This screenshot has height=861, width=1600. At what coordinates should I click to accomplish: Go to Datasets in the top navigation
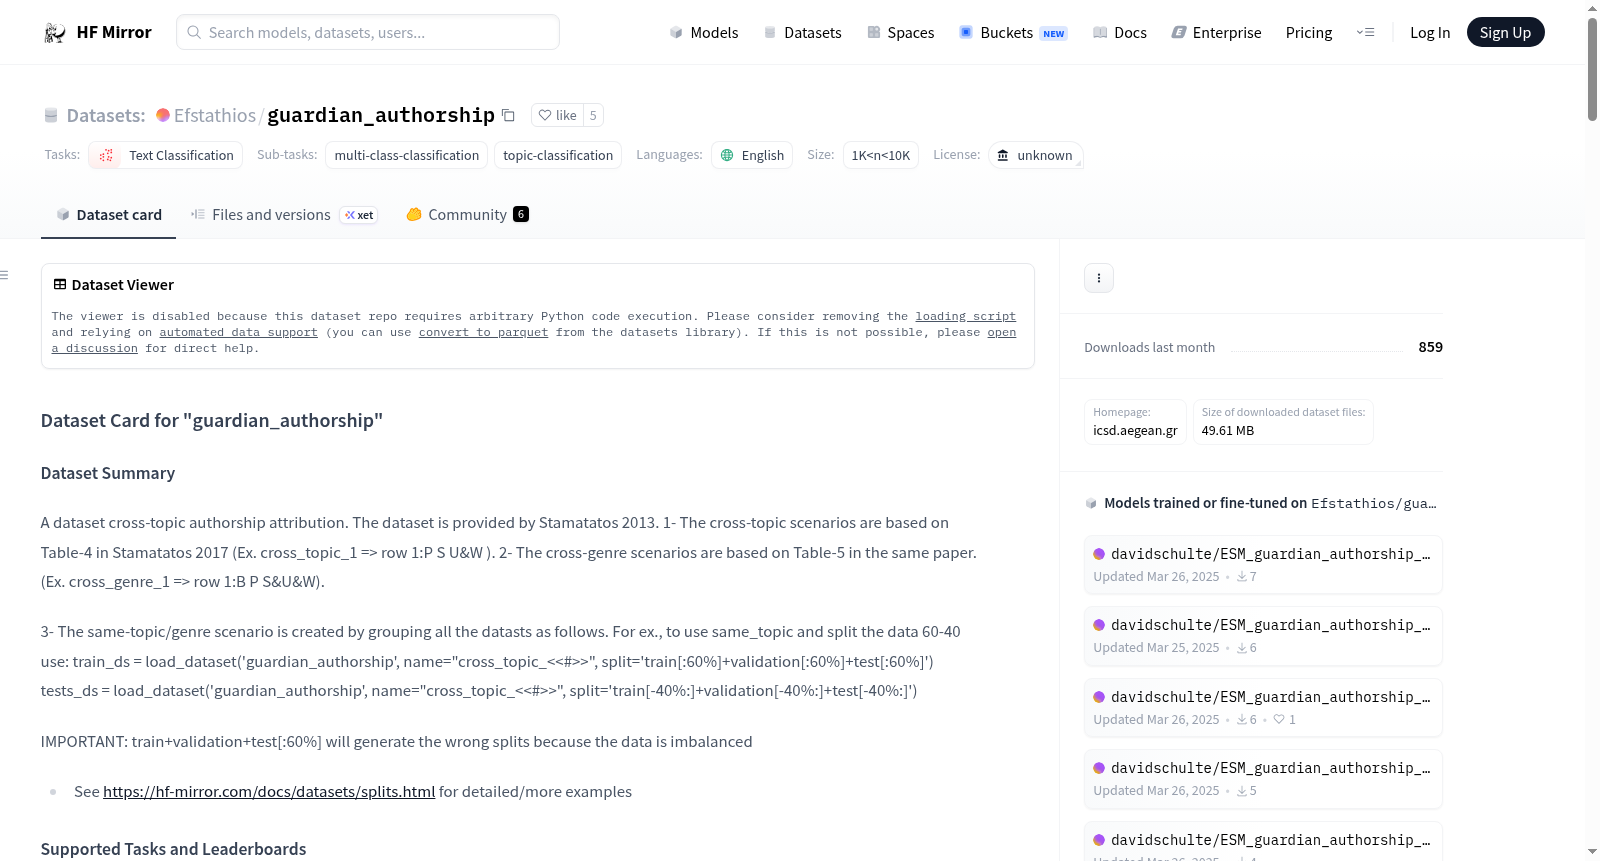[803, 33]
